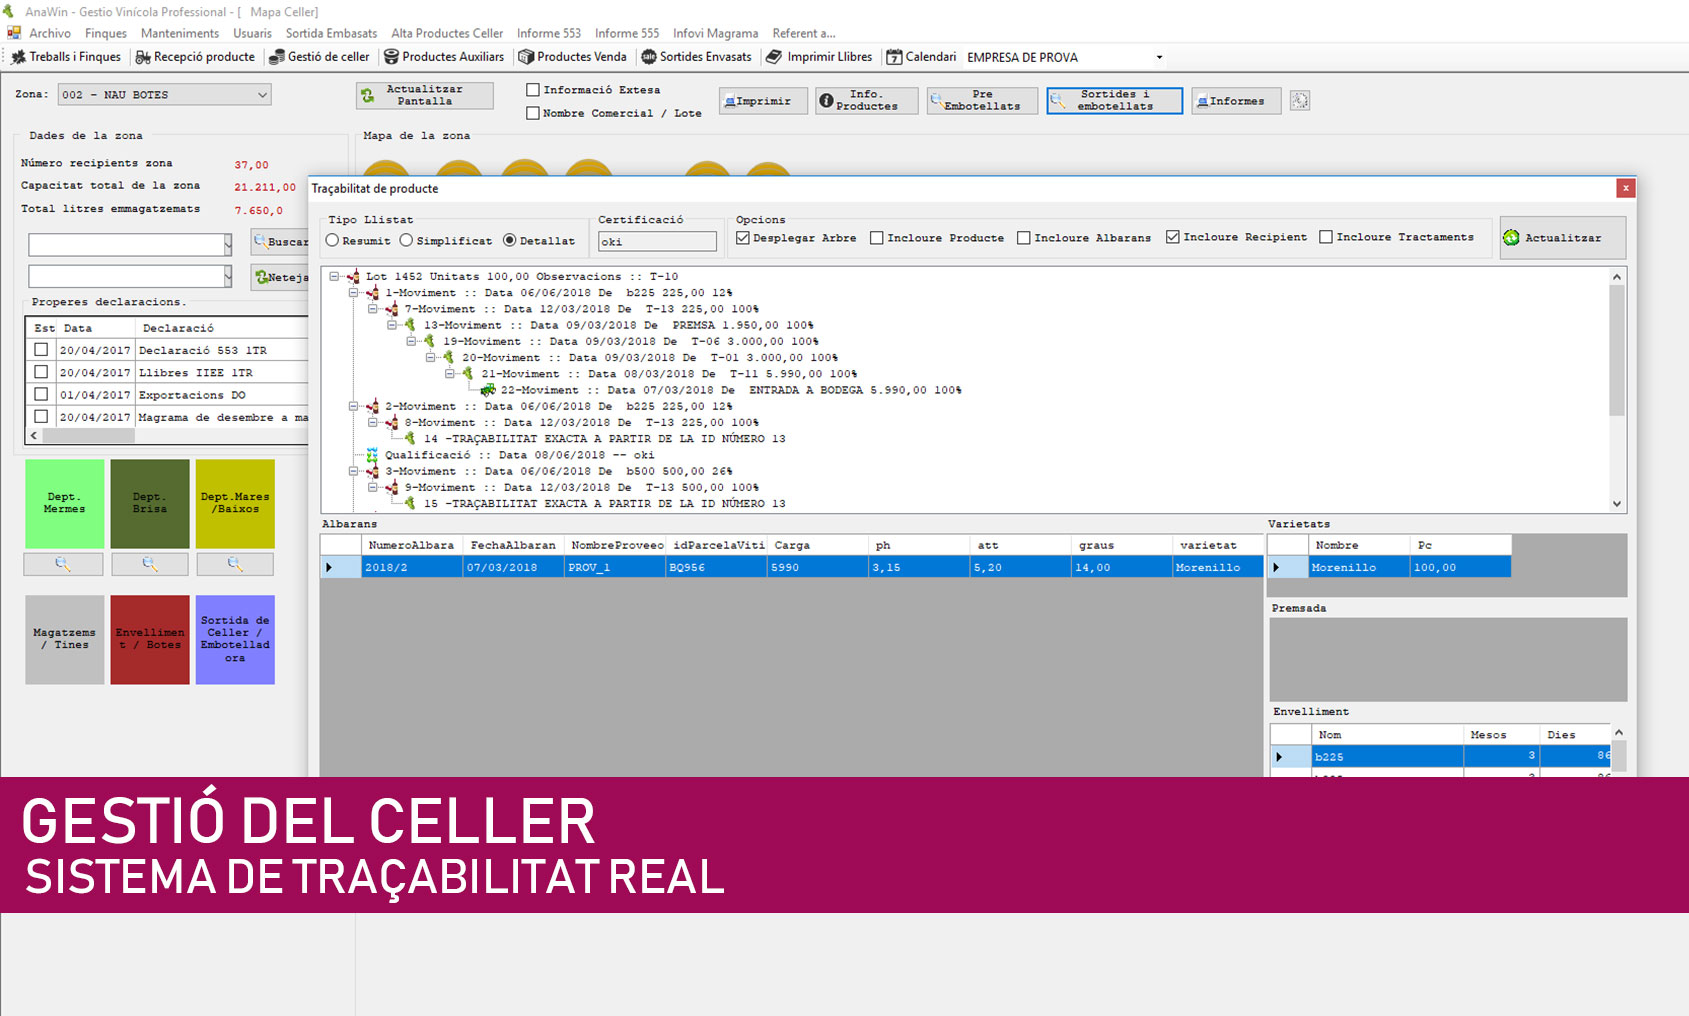The image size is (1689, 1016).
Task: Tick checkbox for Declaració 553 1TR row
Action: point(41,349)
